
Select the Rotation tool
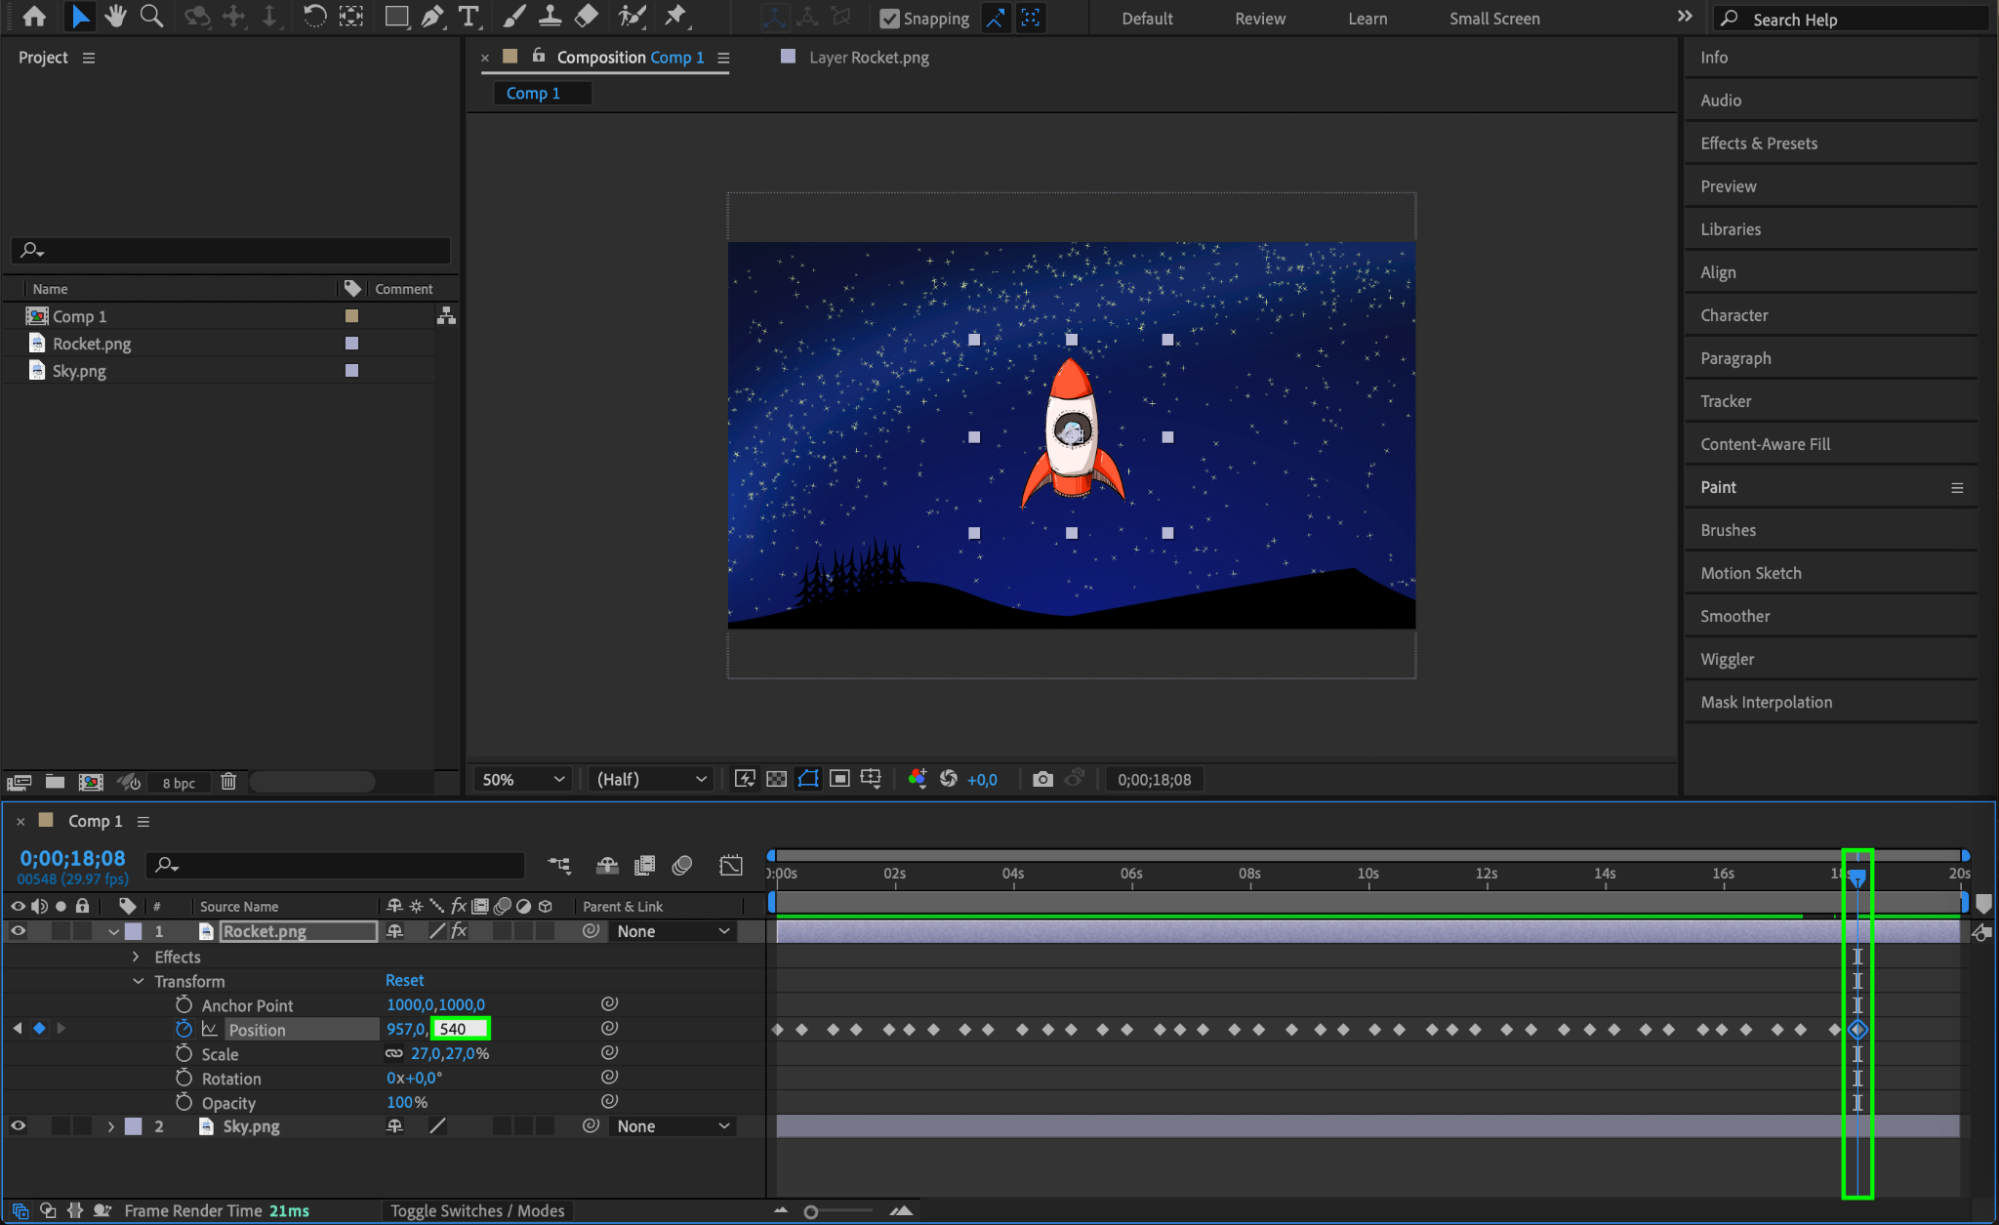coord(314,16)
